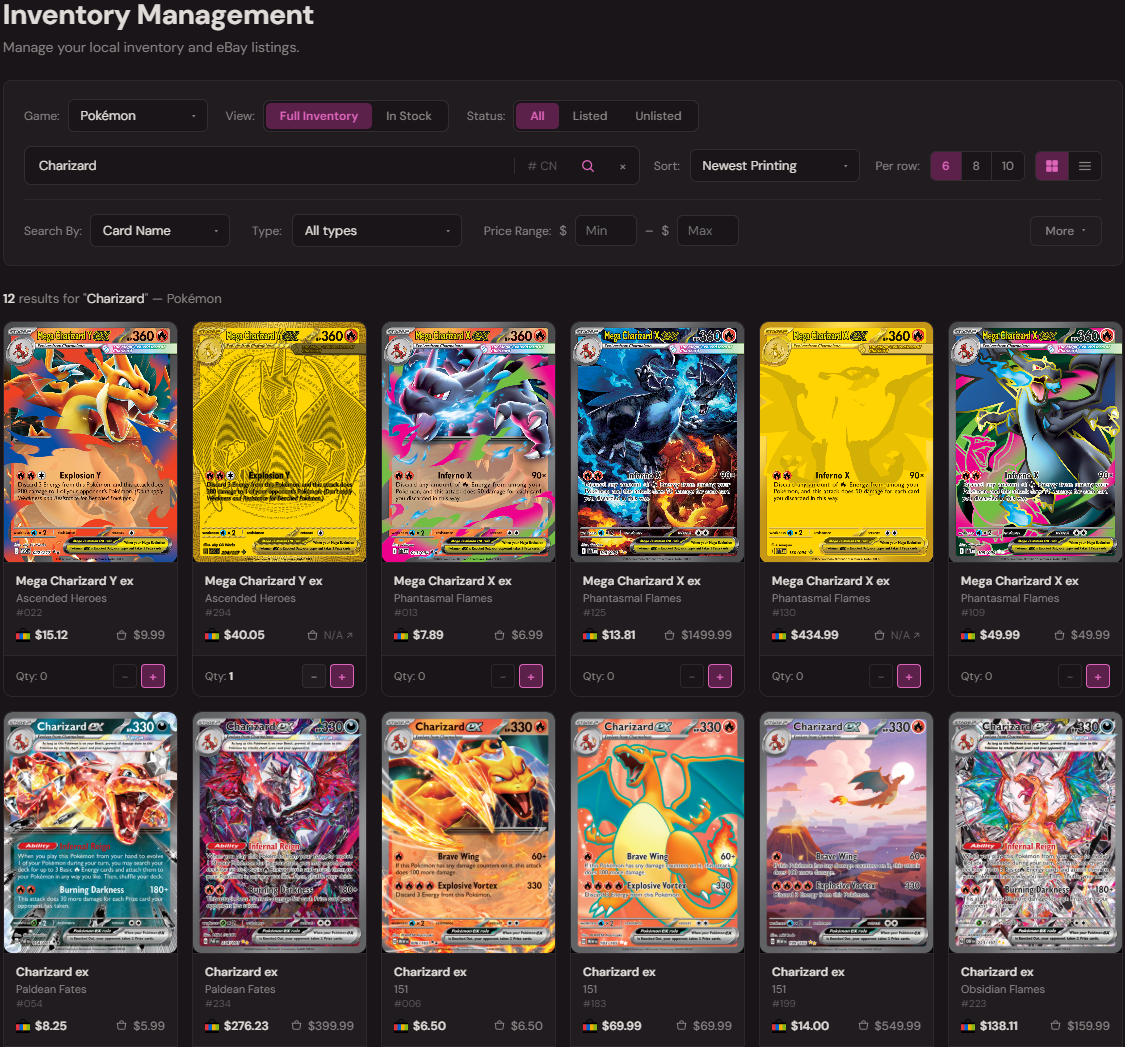This screenshot has width=1125, height=1047.
Task: Open N/A listing link for Mega Charizard X #130
Action: [x=905, y=635]
